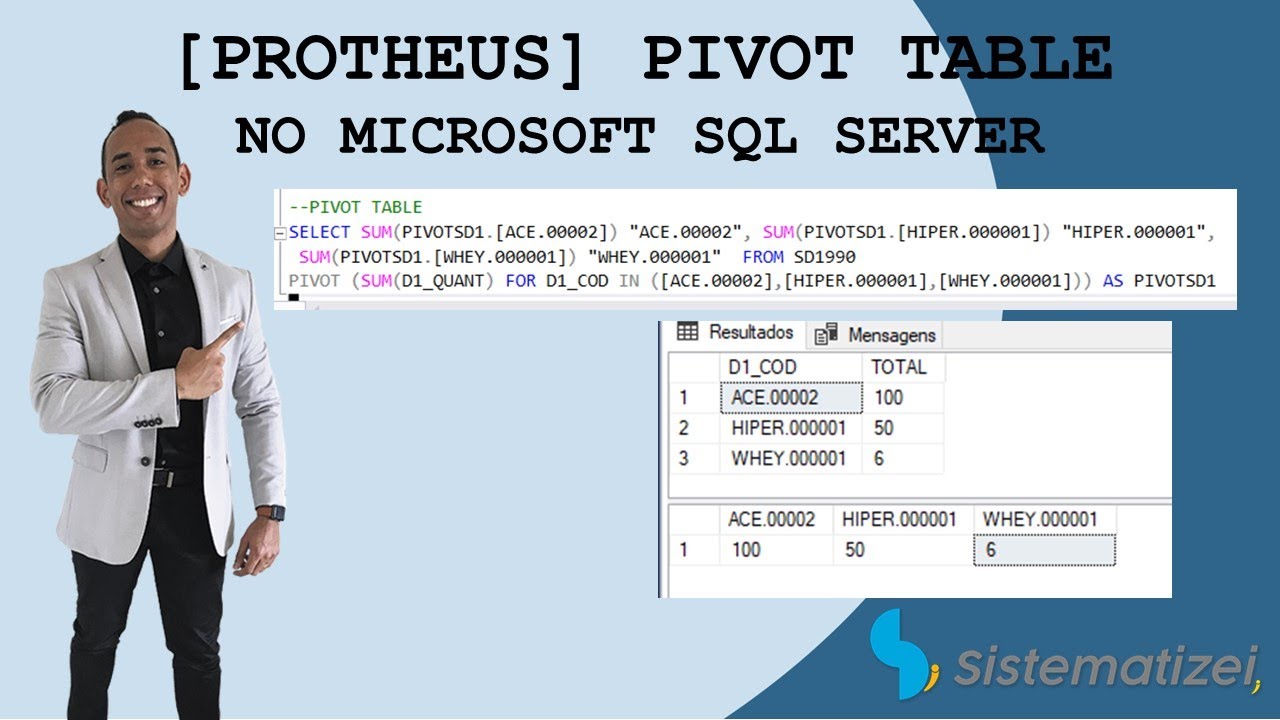Click the ACE.00002 cell in first grid
Viewport: 1280px width, 720px height.
point(791,398)
